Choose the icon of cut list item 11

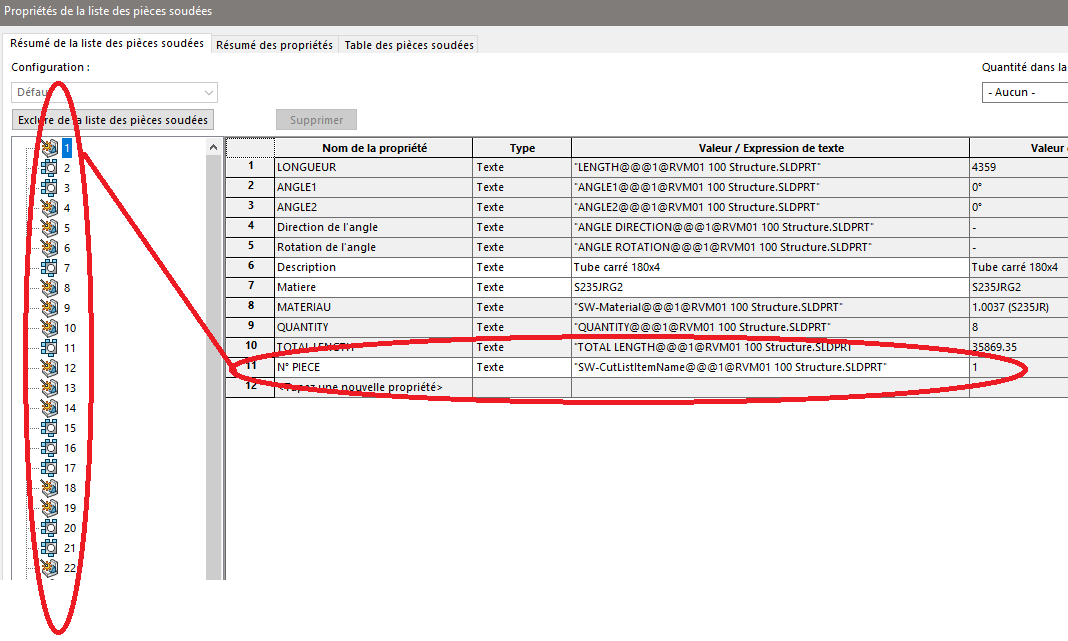point(49,348)
